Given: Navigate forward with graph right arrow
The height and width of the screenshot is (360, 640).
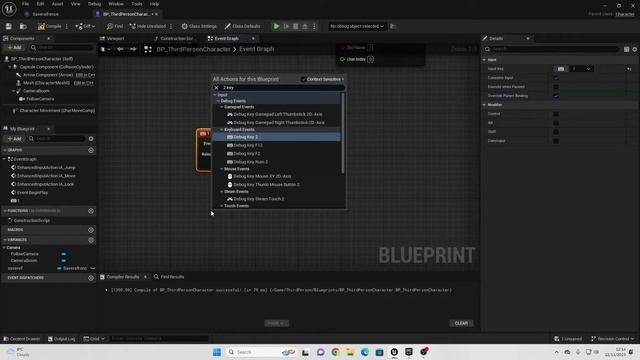Looking at the screenshot, I should [x=133, y=49].
